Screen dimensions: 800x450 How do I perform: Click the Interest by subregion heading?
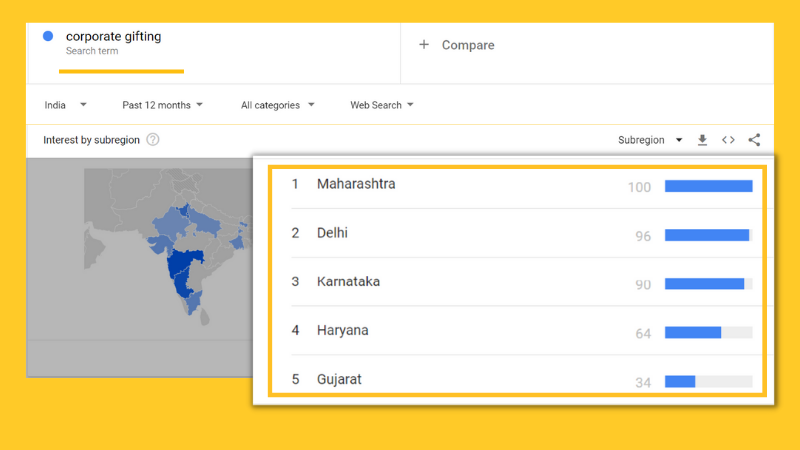pos(91,140)
